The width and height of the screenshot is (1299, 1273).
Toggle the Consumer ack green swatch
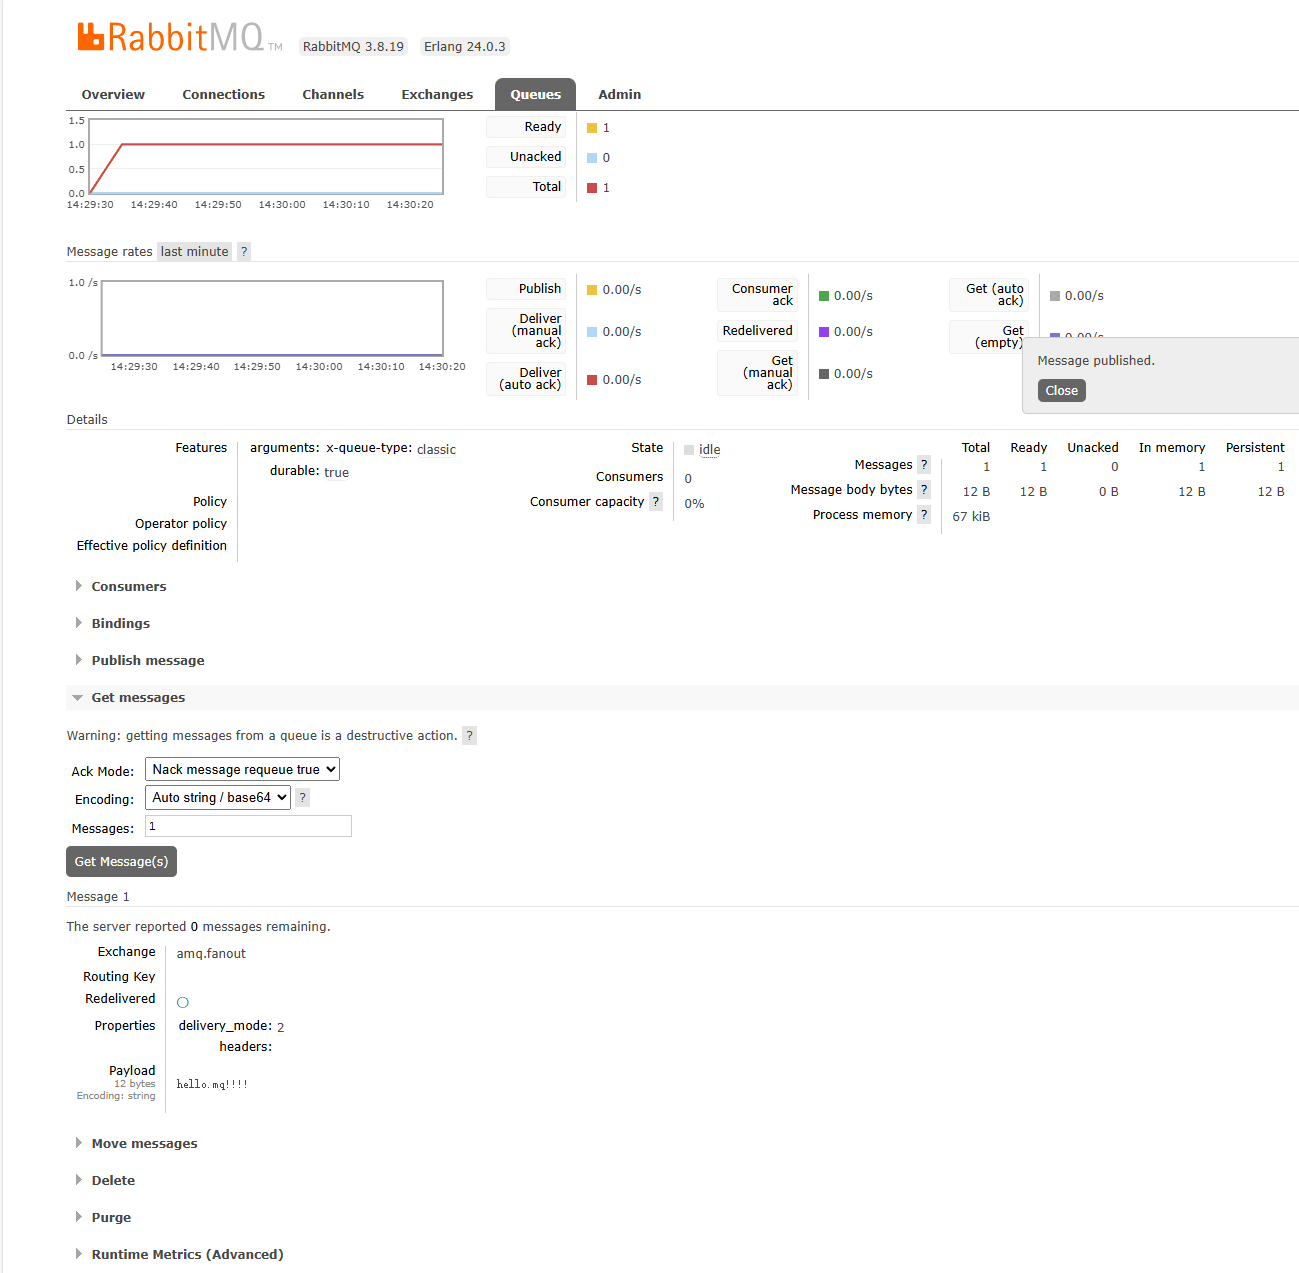click(x=824, y=296)
